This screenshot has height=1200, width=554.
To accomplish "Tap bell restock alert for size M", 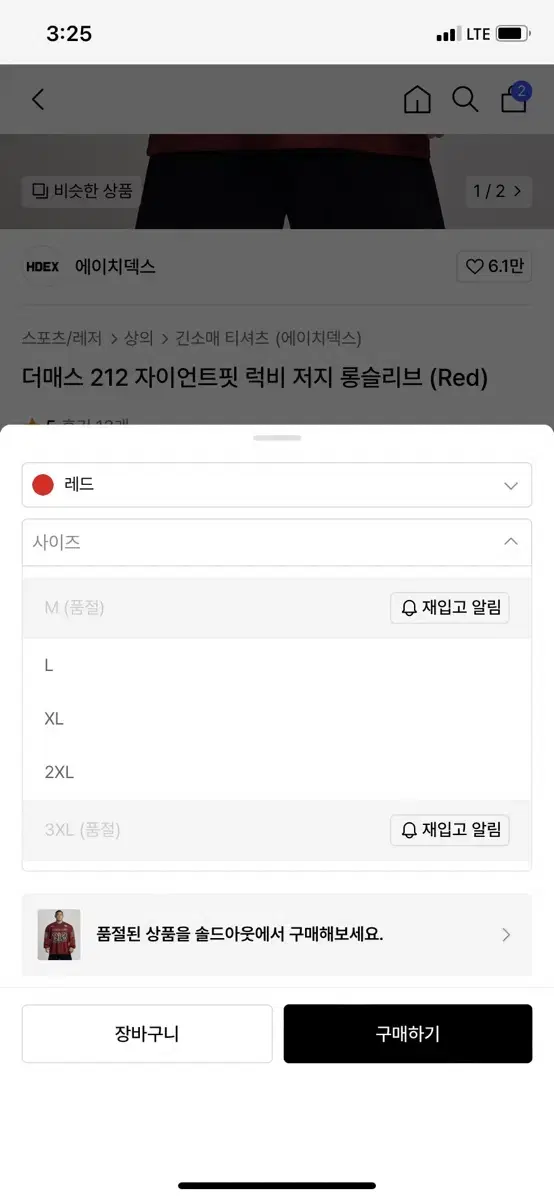I will pyautogui.click(x=450, y=607).
